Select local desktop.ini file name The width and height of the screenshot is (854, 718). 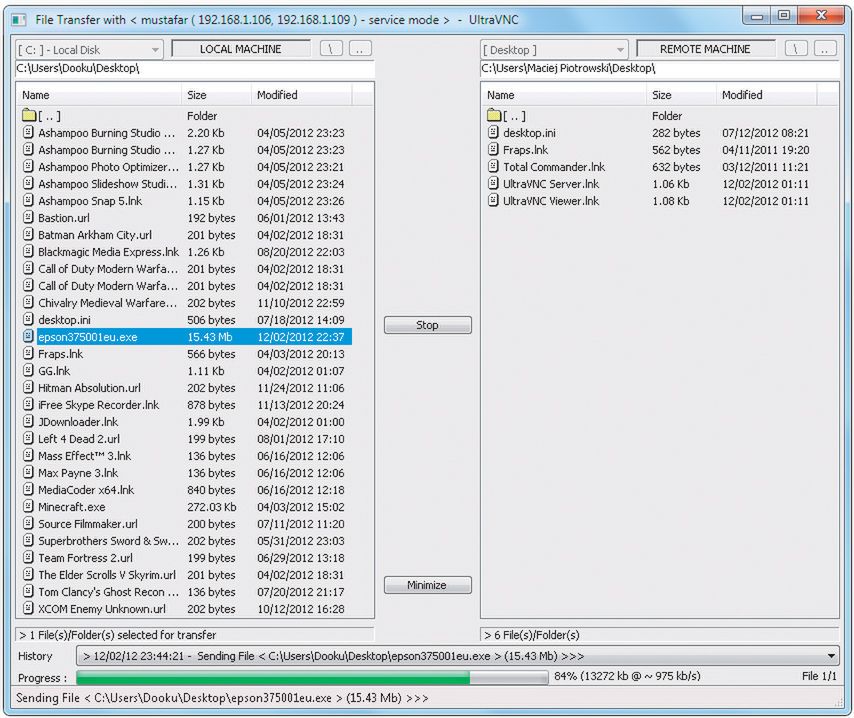[x=64, y=320]
